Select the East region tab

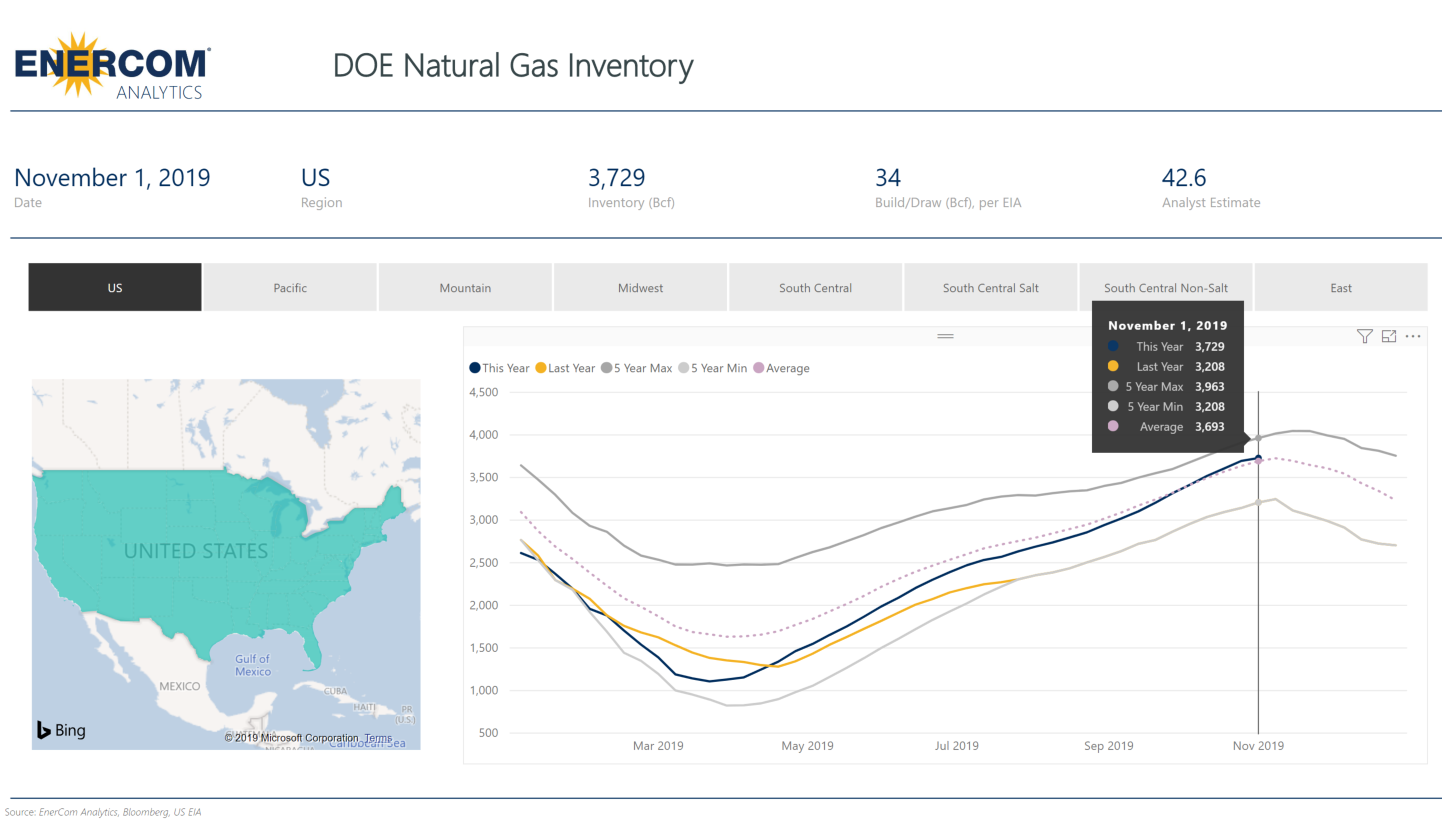tap(1340, 288)
